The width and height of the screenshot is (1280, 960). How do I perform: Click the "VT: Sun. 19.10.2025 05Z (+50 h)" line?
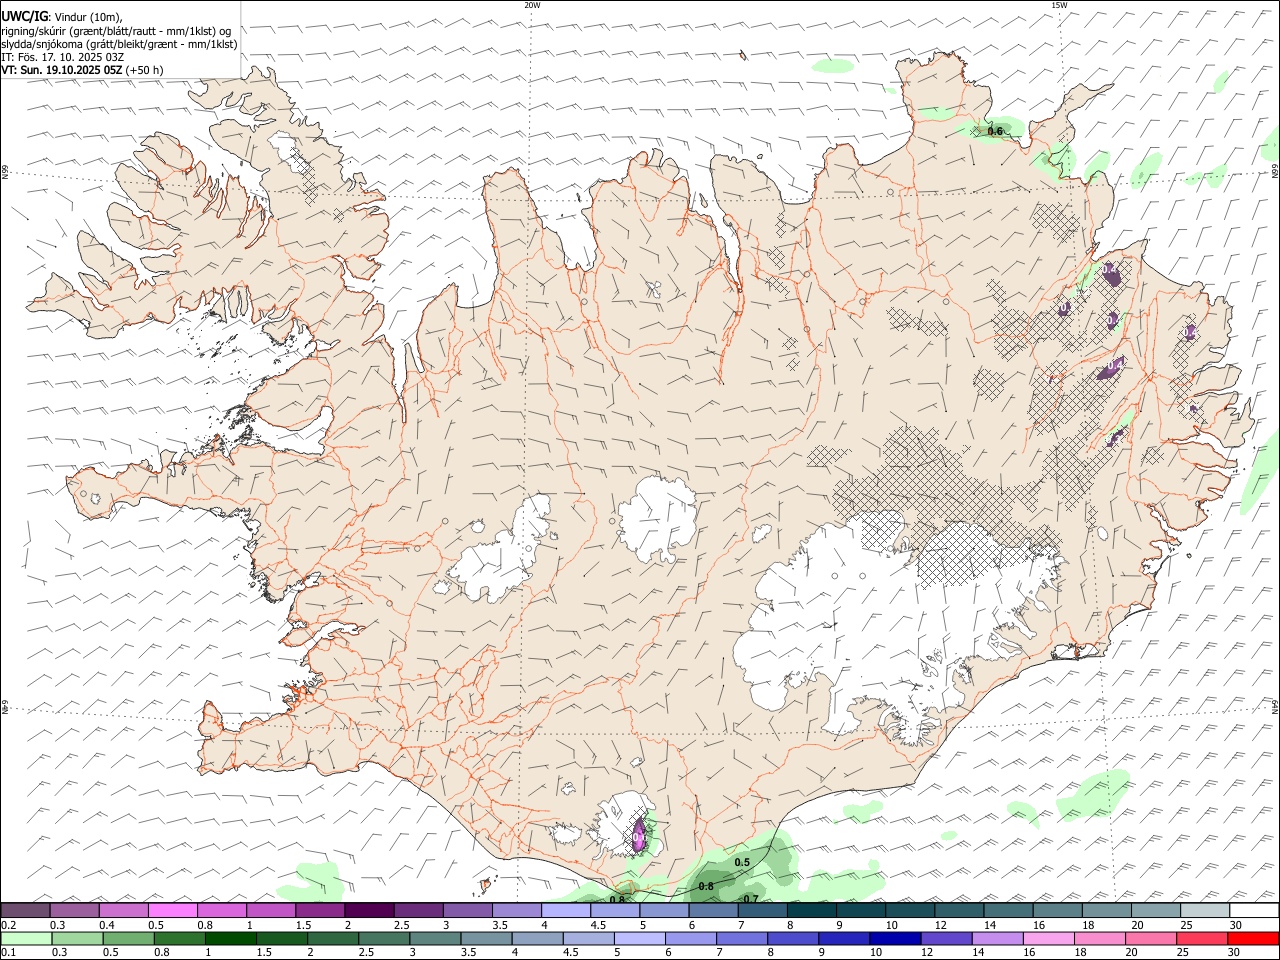point(82,70)
